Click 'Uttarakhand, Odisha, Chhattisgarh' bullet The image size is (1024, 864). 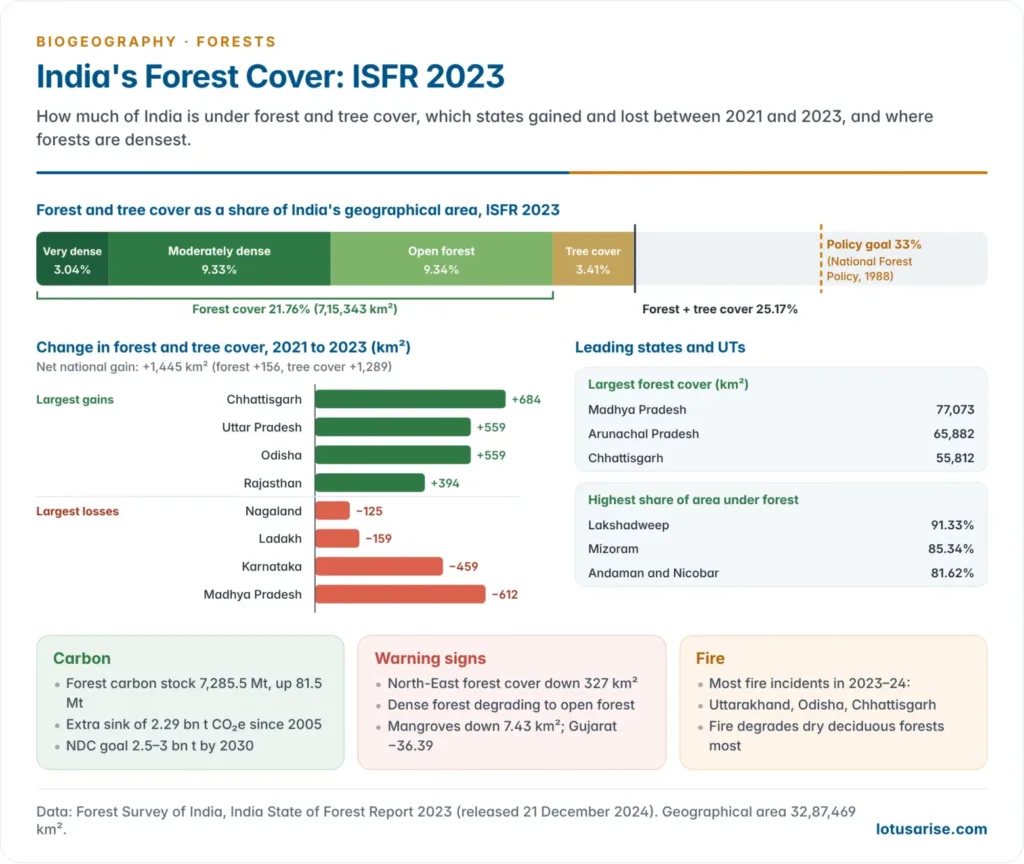pyautogui.click(x=822, y=705)
